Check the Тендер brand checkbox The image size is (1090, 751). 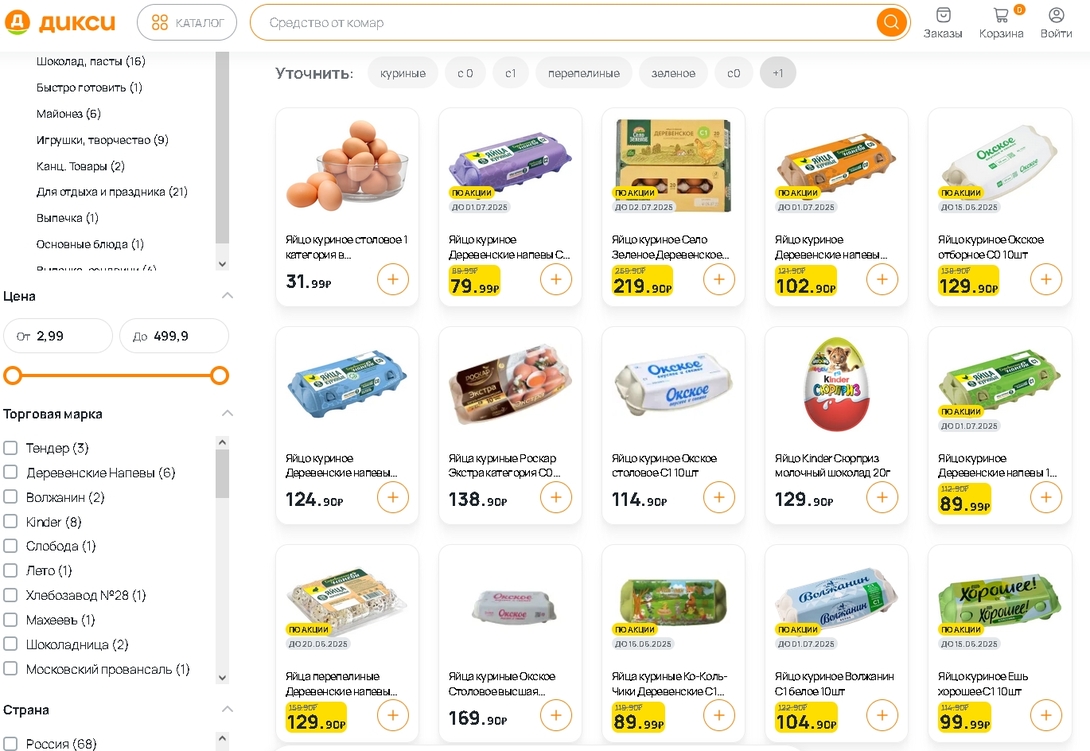click(11, 448)
